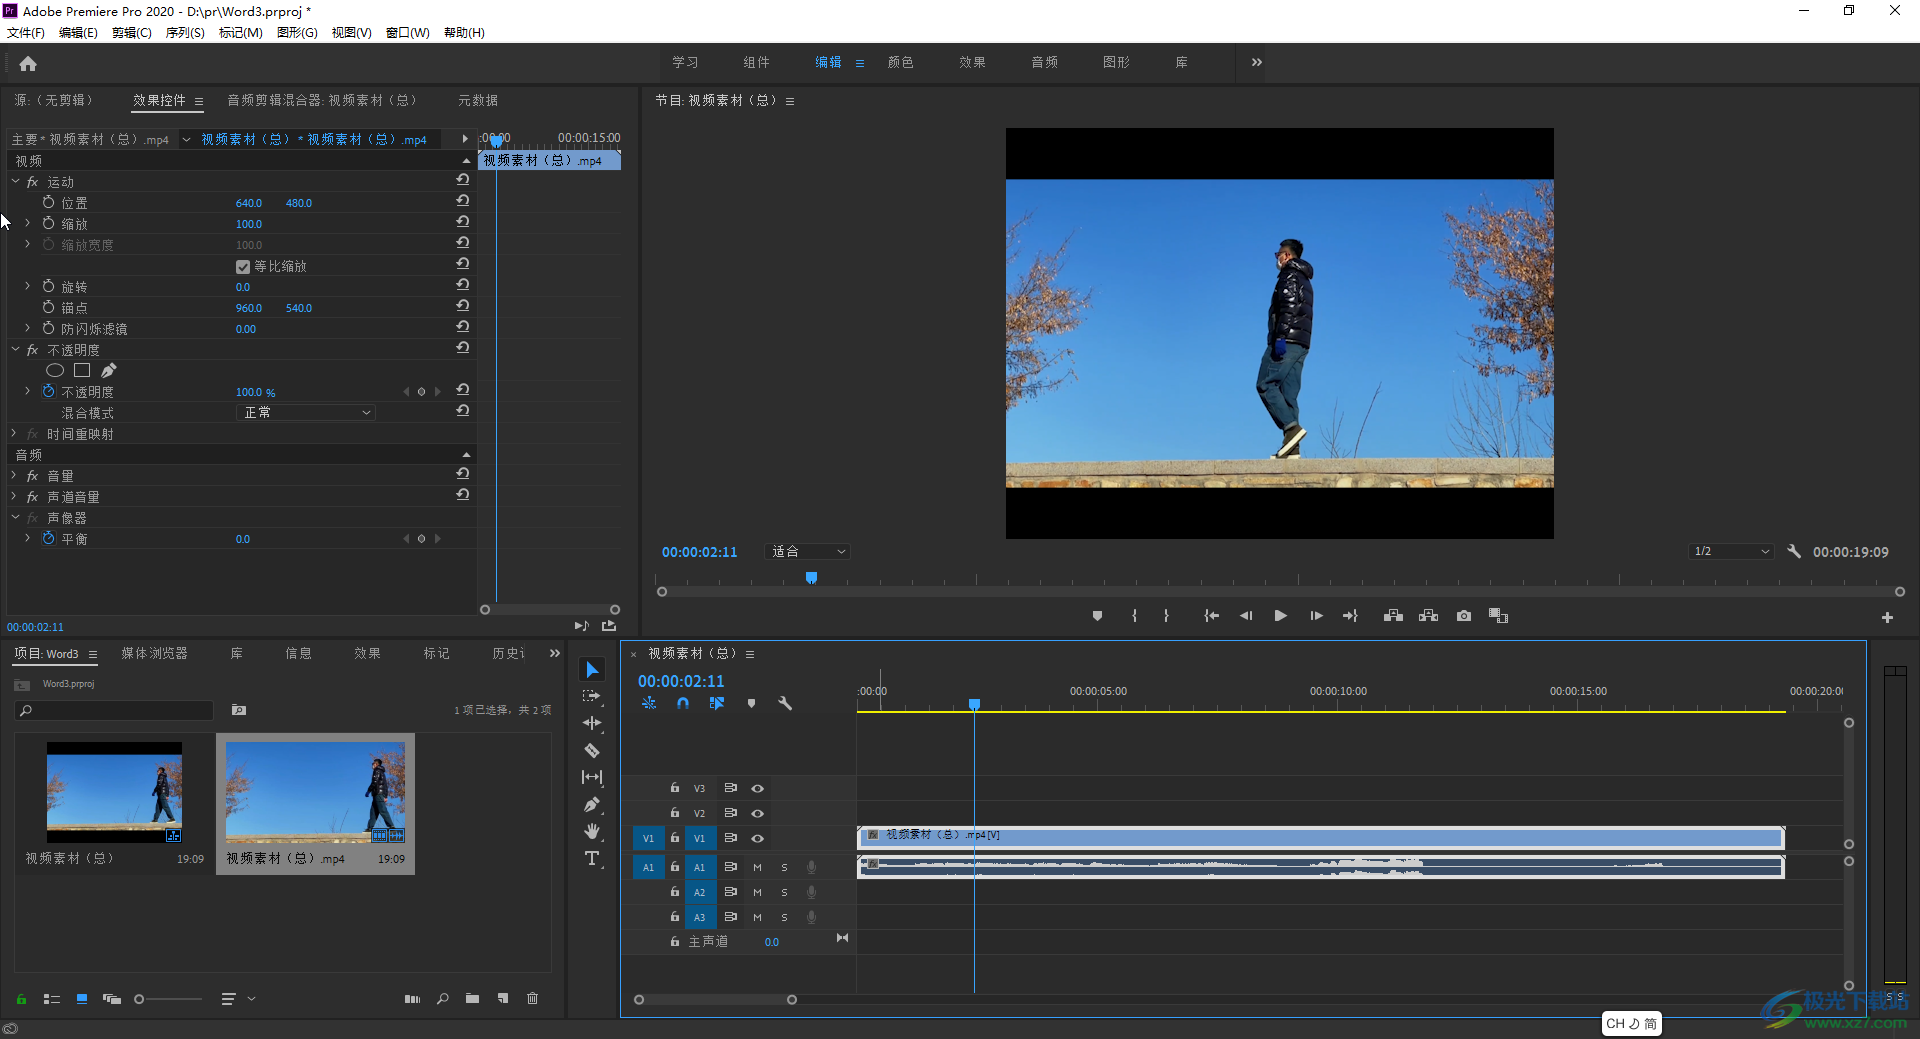Open the button editor plus icon

point(1887,618)
